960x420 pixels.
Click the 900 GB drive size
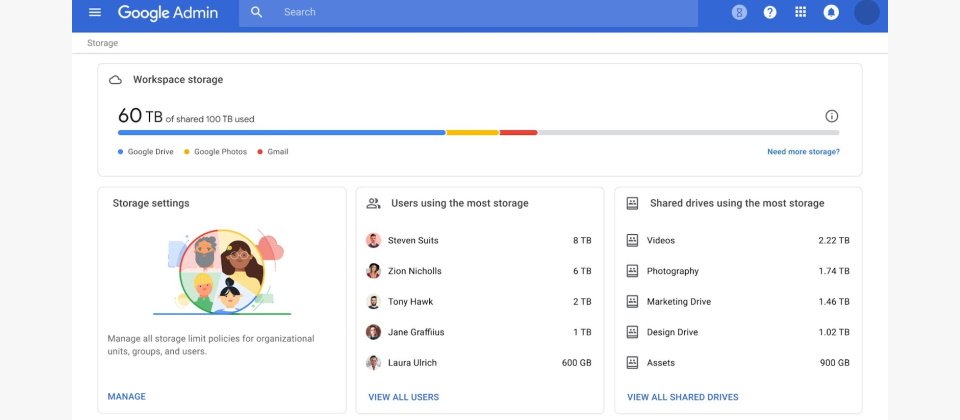coord(835,363)
